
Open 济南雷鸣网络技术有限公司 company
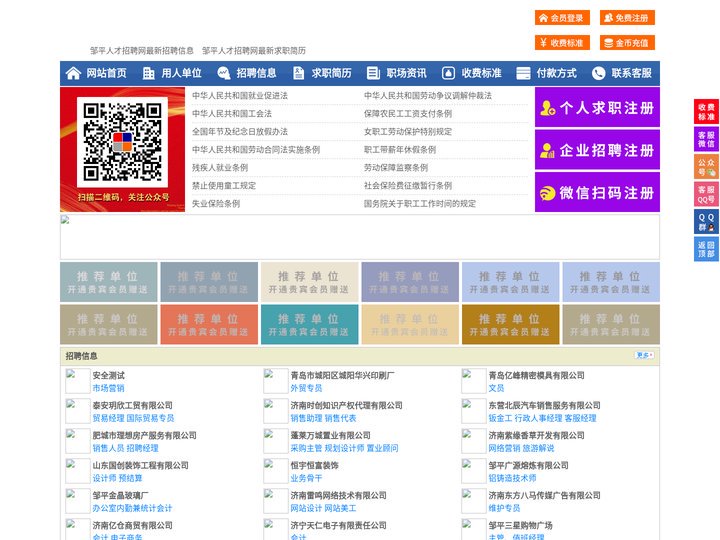tap(338, 495)
